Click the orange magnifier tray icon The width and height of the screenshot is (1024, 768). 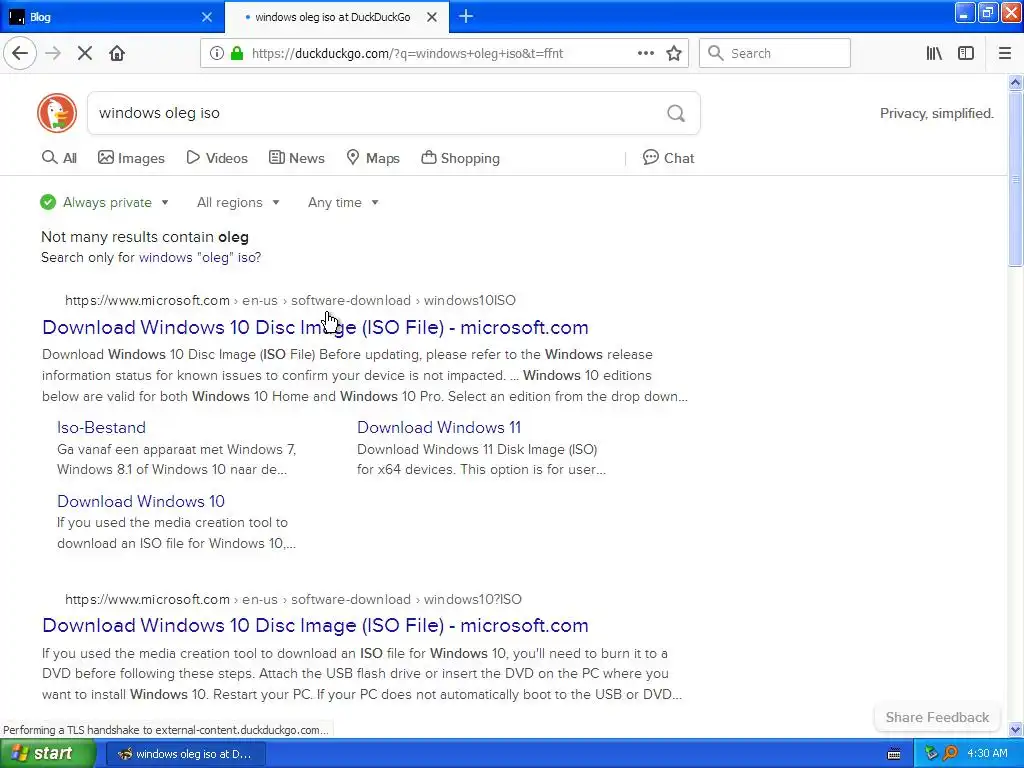click(950, 754)
